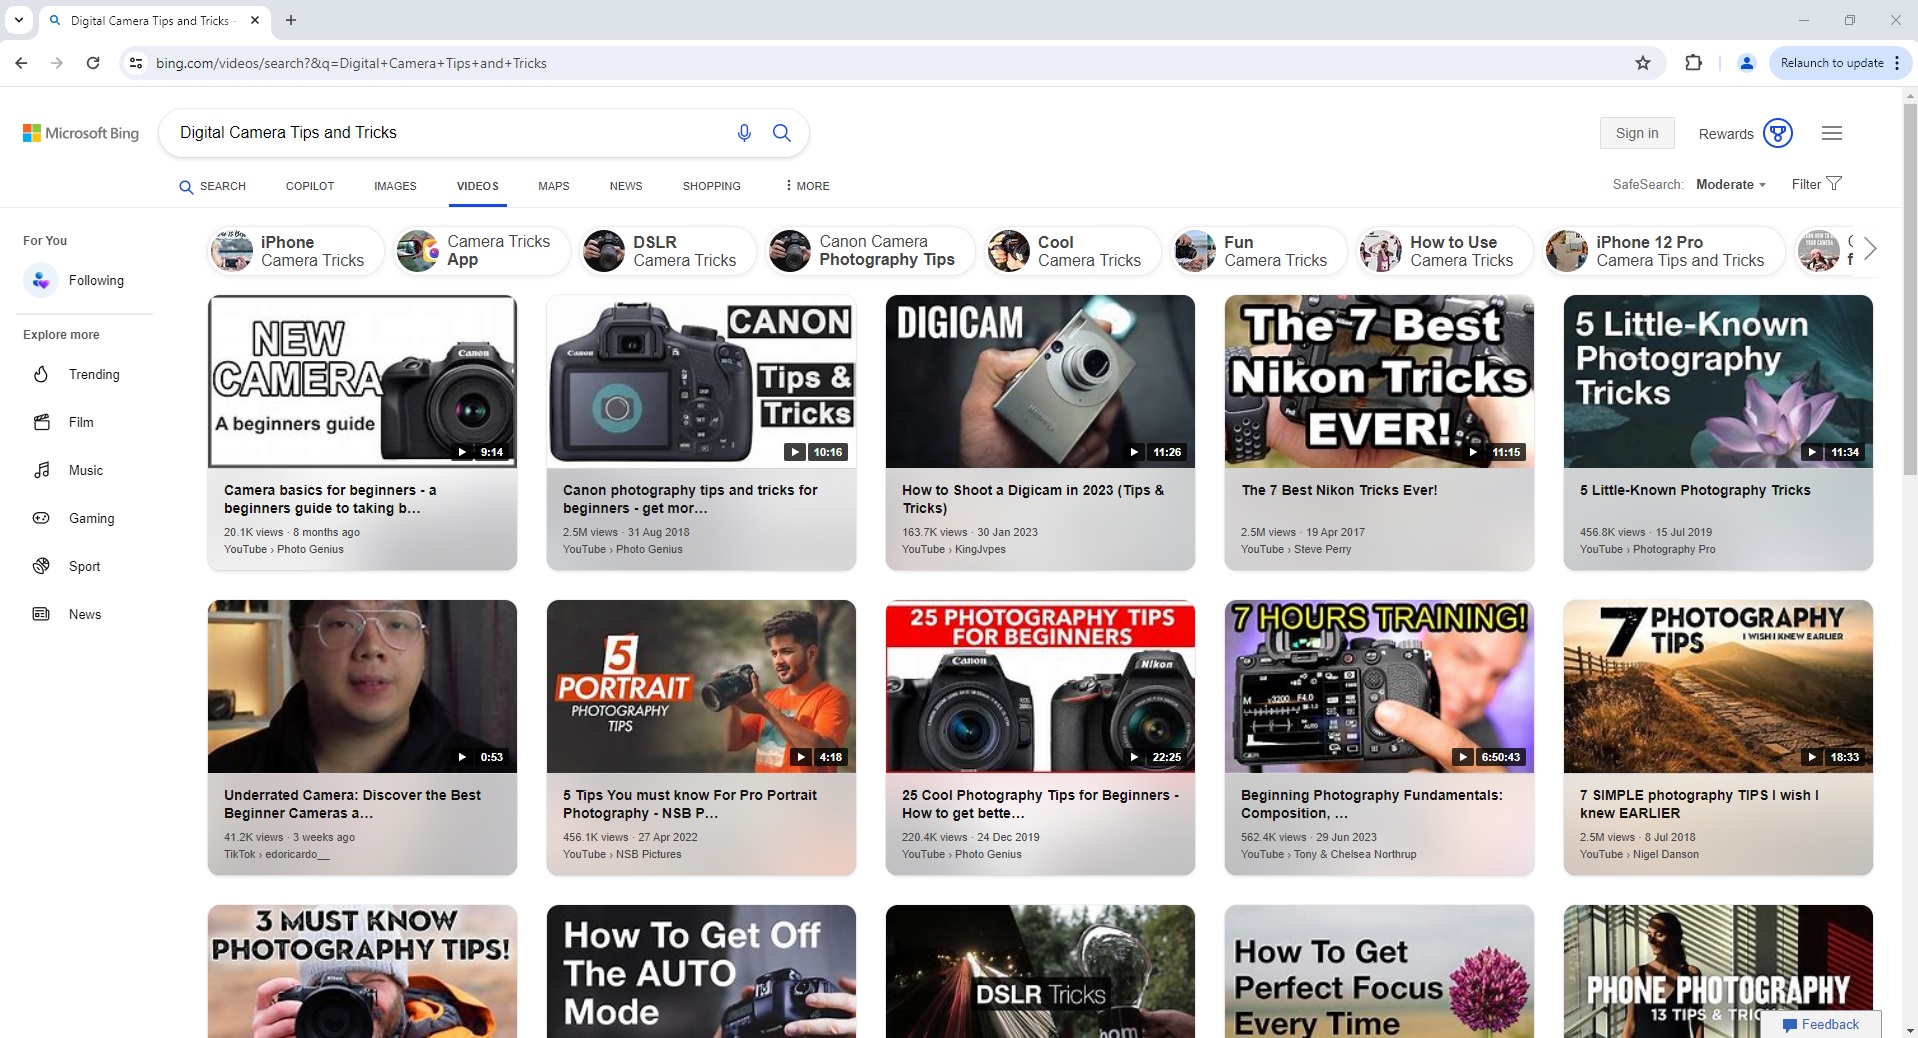Click the Microsoft Bing logo
The width and height of the screenshot is (1918, 1038).
[80, 132]
